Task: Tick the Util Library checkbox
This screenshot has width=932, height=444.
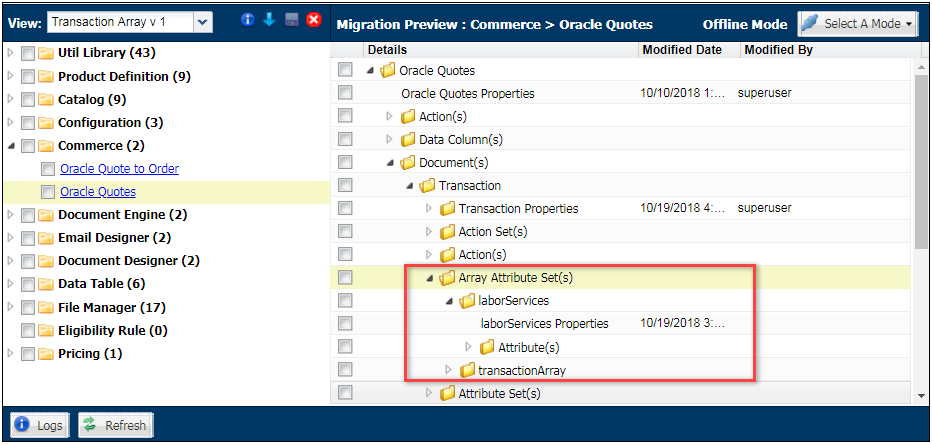Action: (x=28, y=53)
